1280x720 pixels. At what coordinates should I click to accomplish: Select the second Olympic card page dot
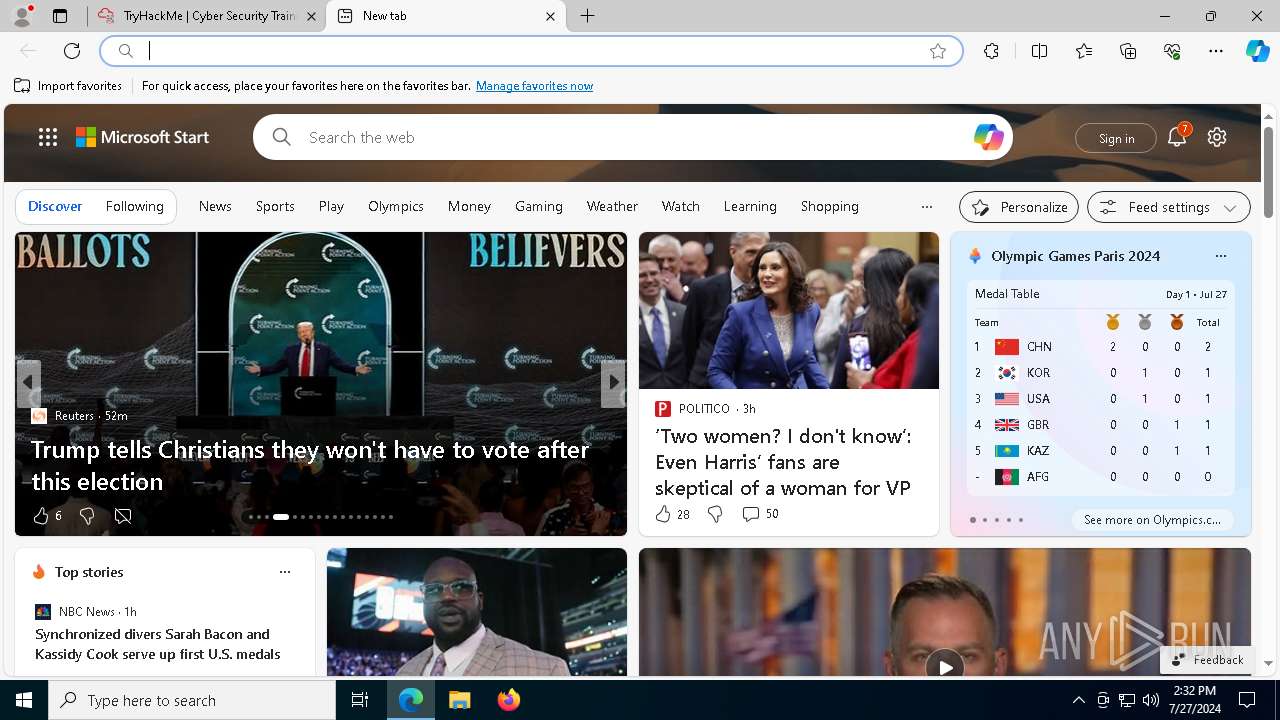pos(985,520)
